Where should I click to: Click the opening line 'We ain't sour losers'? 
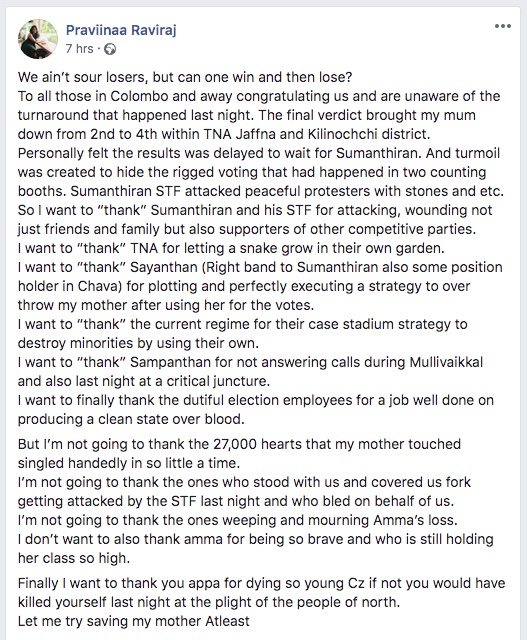pyautogui.click(x=185, y=77)
